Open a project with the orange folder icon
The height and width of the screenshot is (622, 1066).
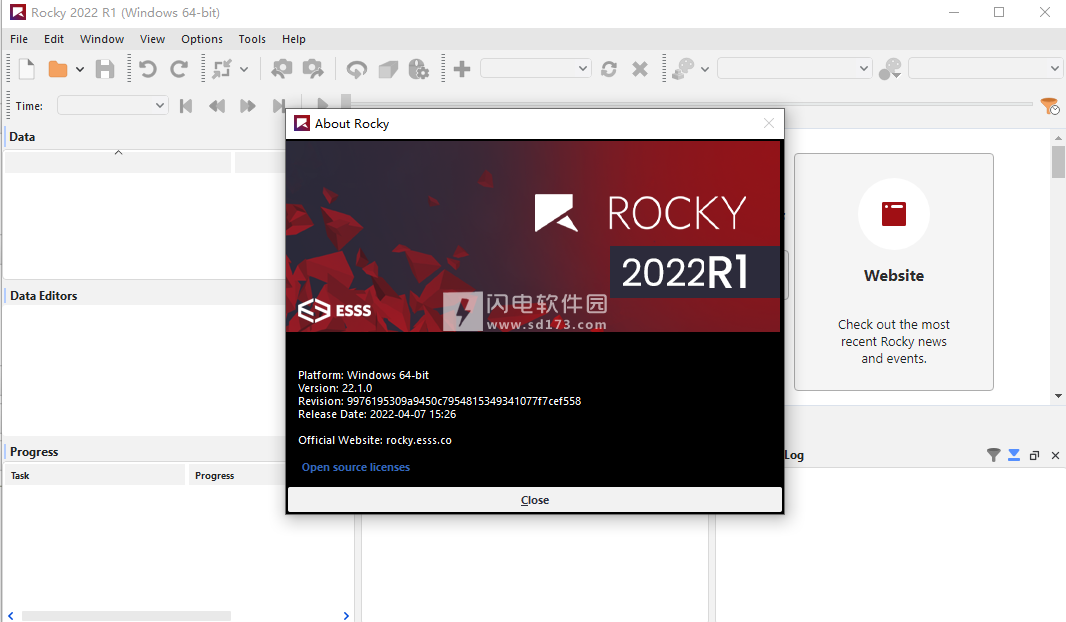(58, 69)
